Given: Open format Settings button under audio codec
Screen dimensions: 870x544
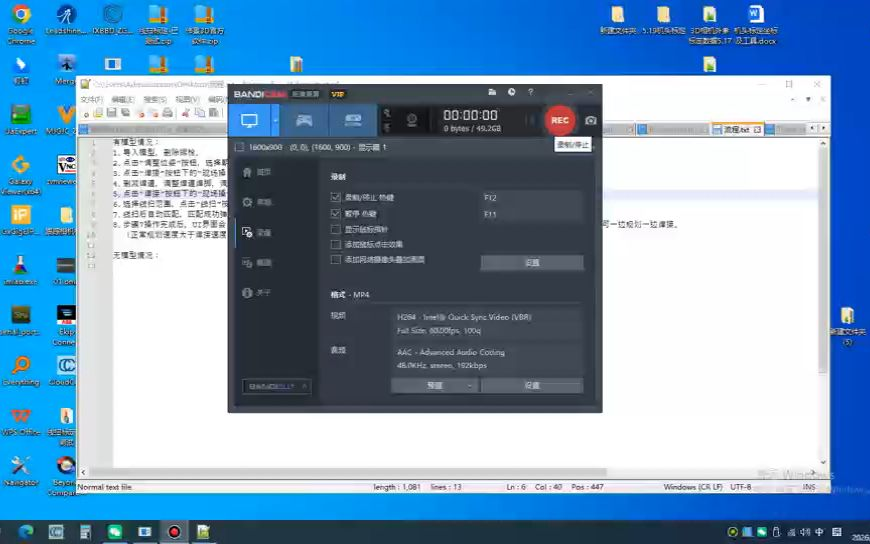Looking at the screenshot, I should pyautogui.click(x=532, y=385).
